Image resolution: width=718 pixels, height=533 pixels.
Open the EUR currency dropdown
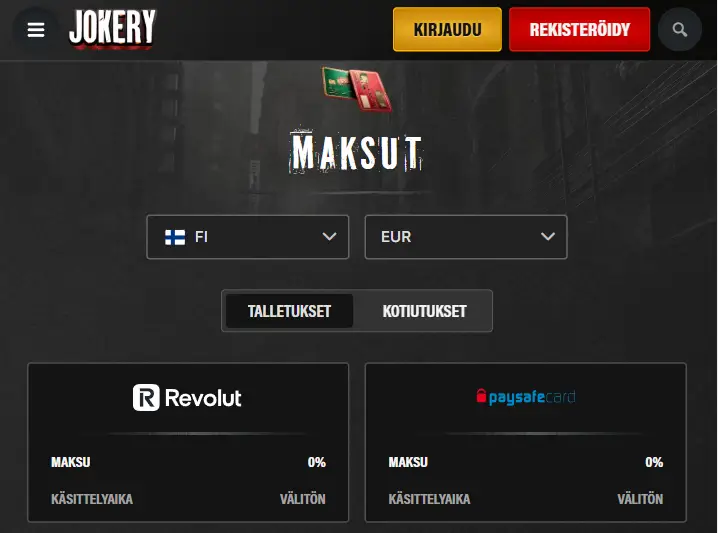point(466,237)
